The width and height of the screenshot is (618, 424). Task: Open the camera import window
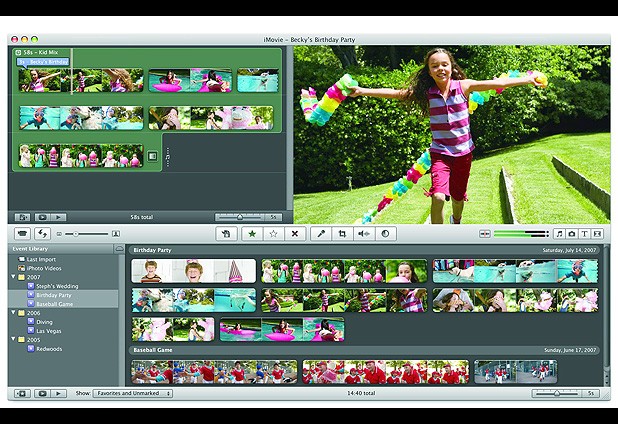[x=23, y=234]
